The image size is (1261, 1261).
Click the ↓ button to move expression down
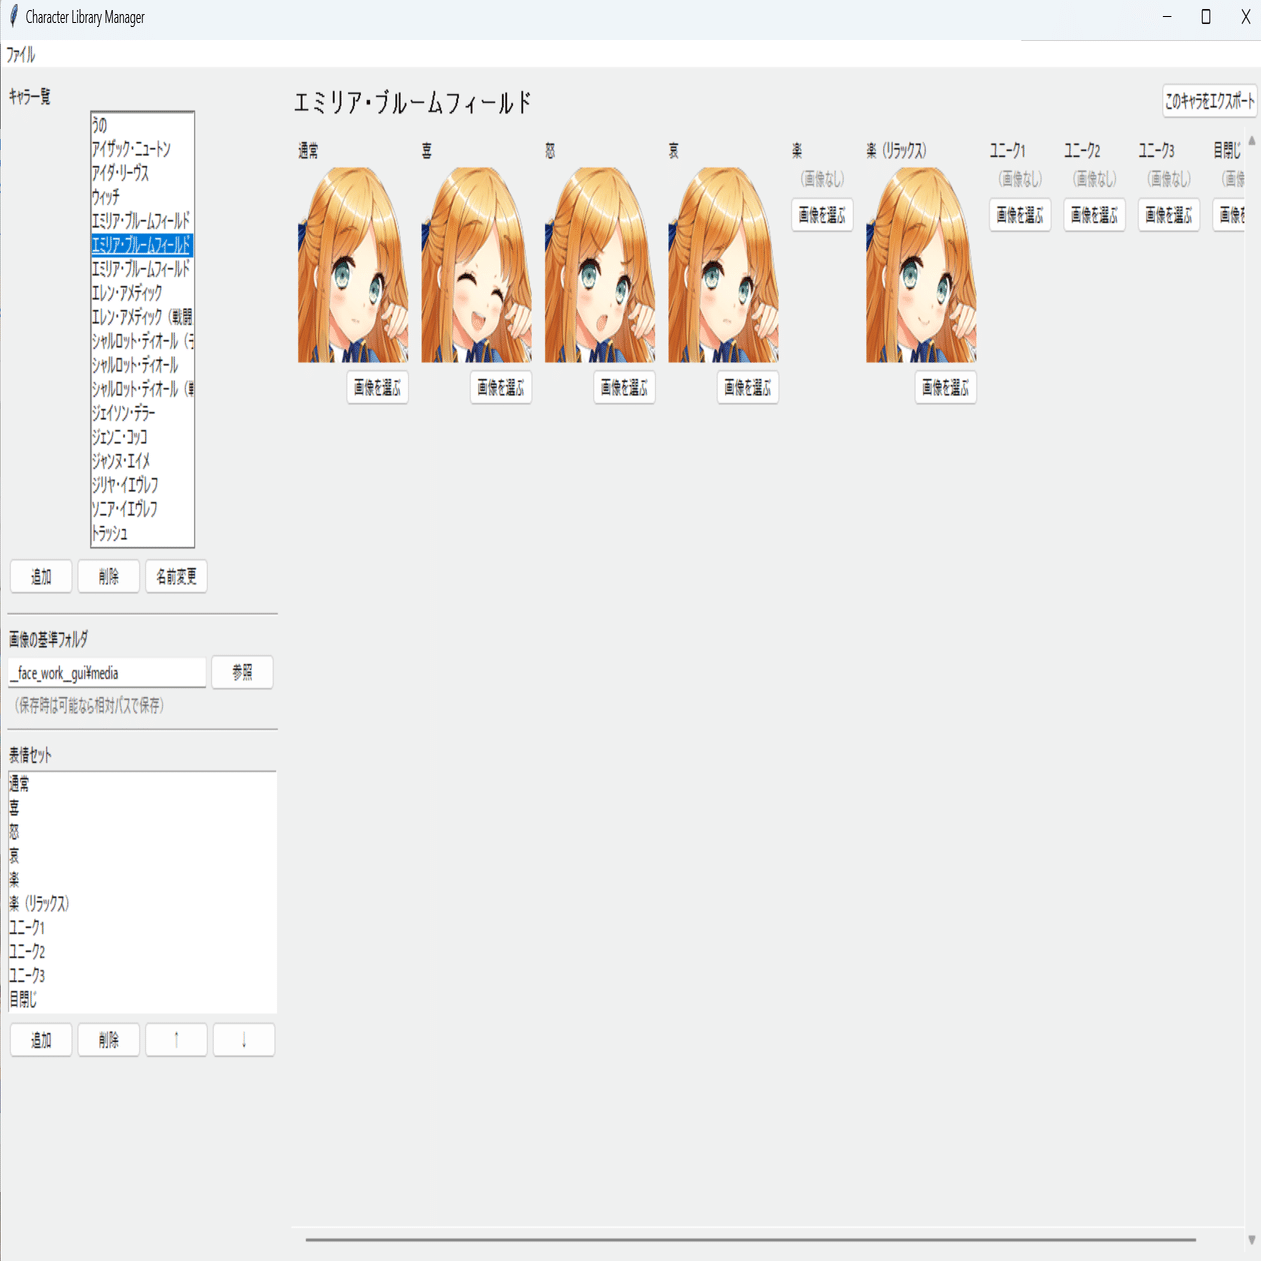click(243, 1039)
